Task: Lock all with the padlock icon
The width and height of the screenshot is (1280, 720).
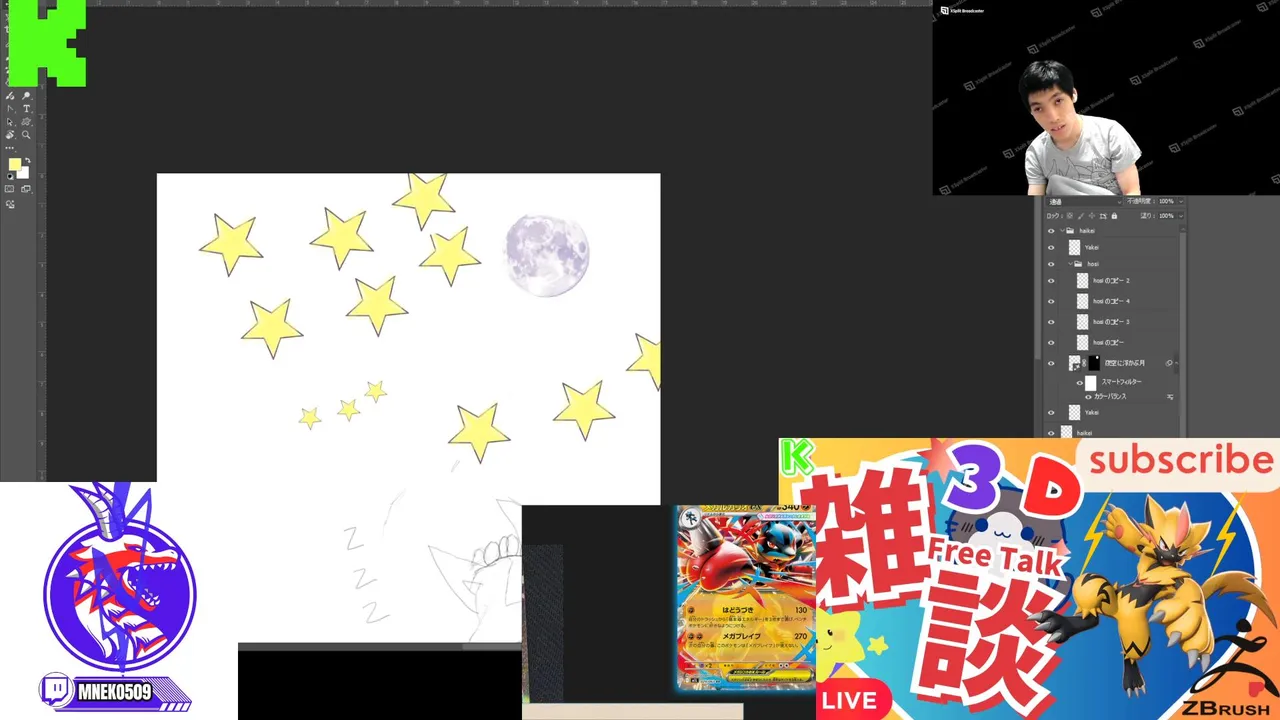Action: (1114, 216)
